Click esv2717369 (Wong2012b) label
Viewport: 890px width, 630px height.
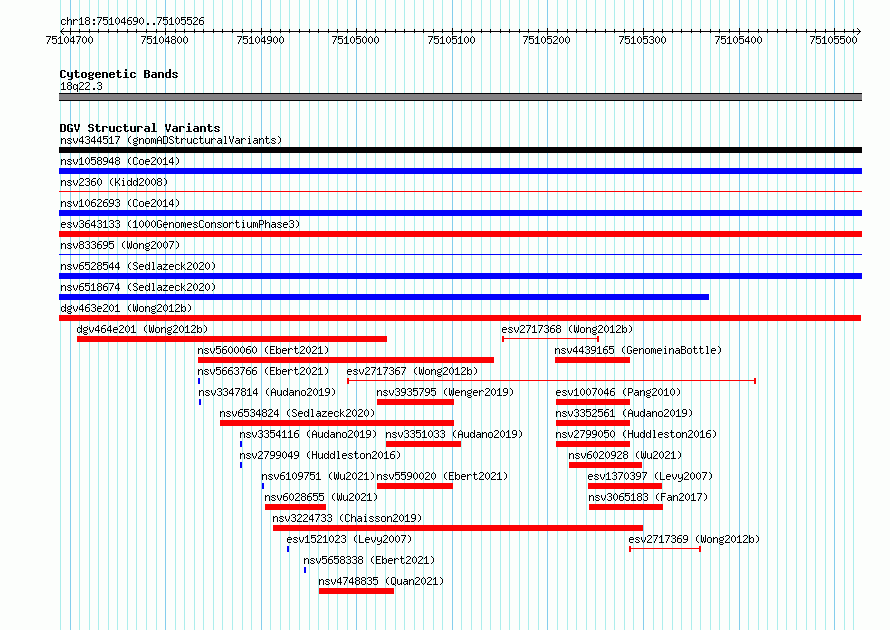(x=694, y=539)
